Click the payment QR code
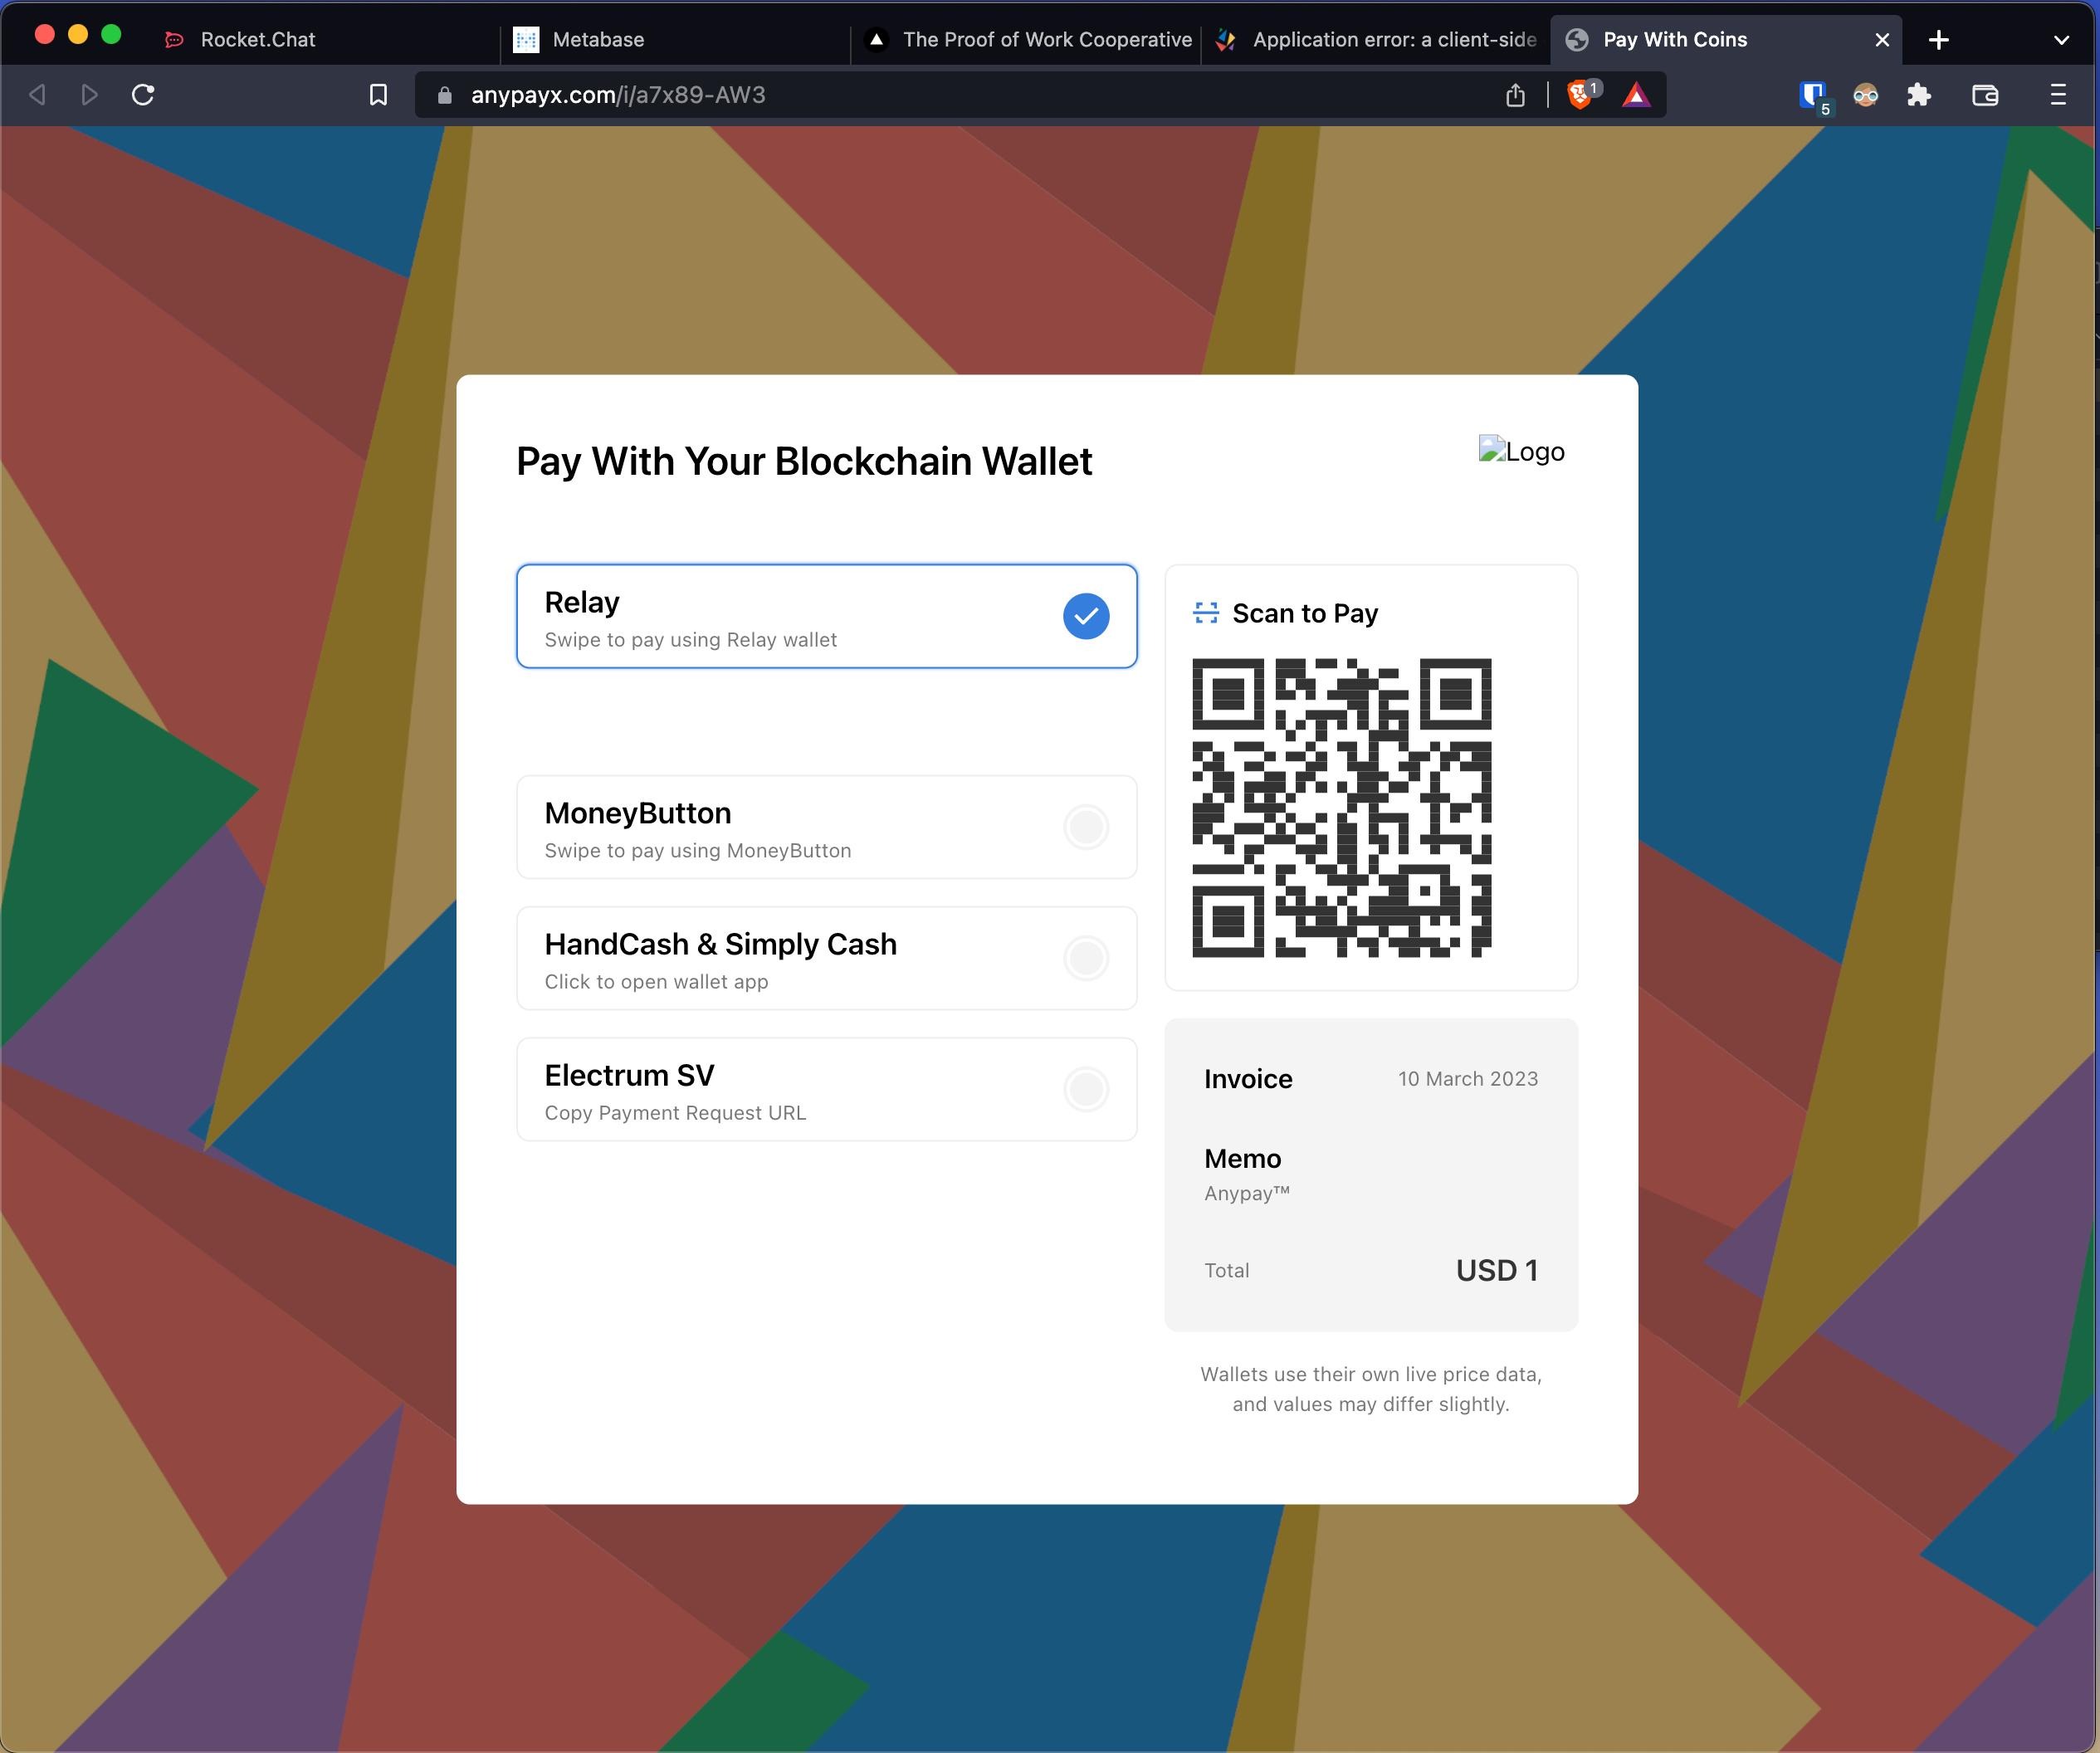 coord(1342,808)
